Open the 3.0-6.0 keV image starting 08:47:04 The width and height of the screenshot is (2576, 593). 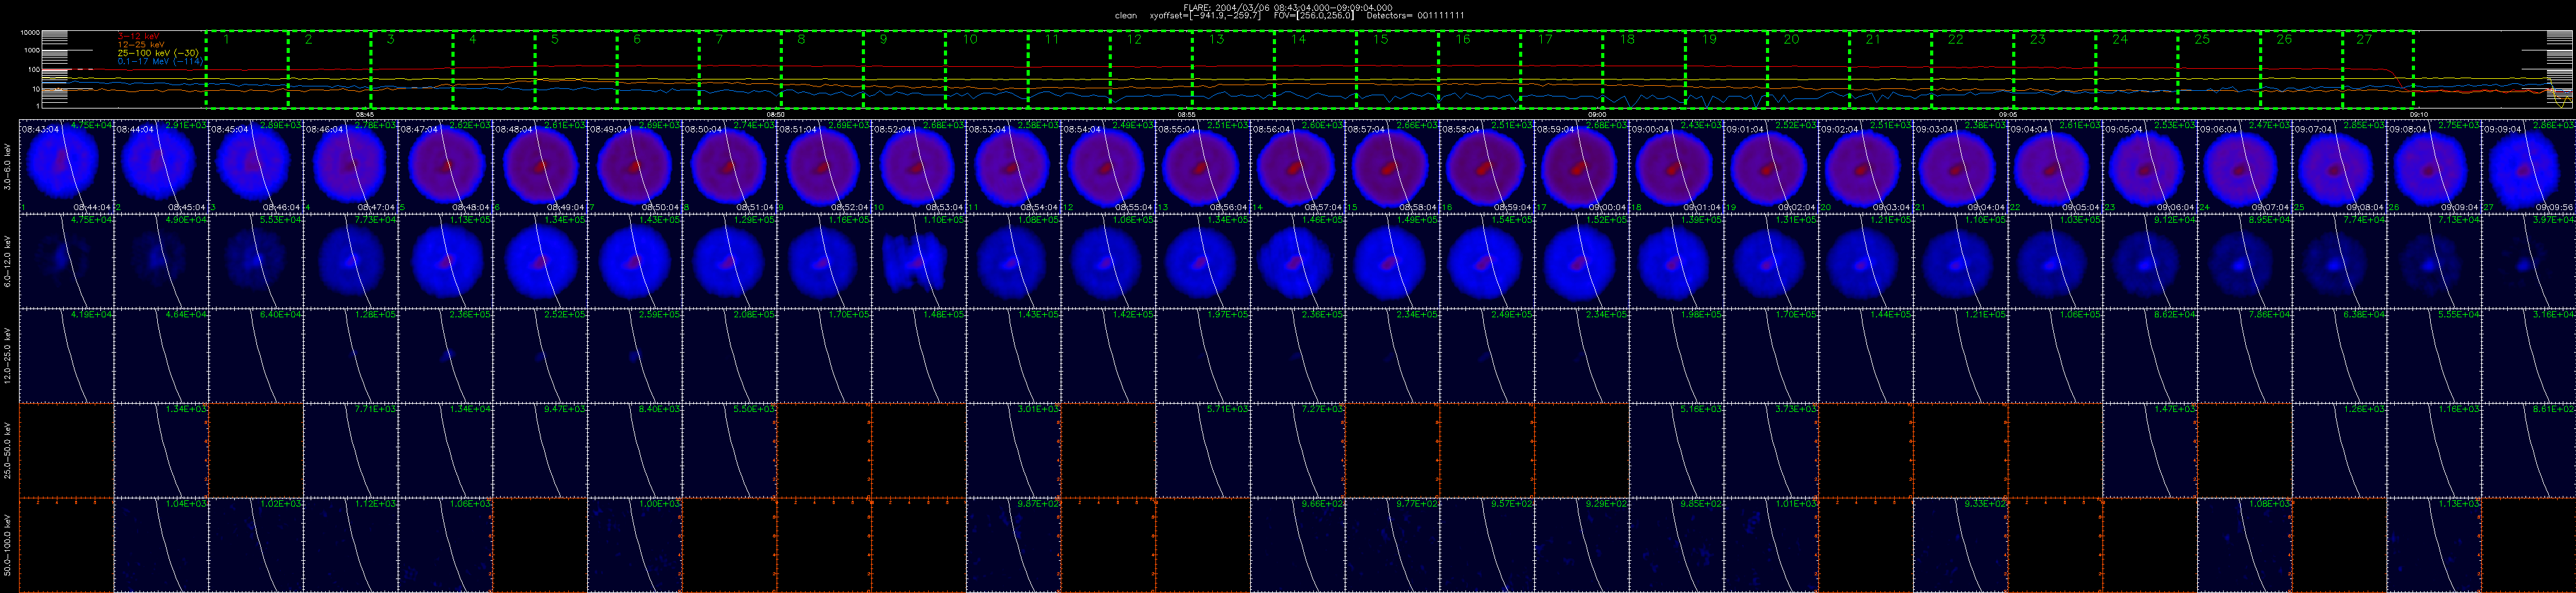point(446,167)
